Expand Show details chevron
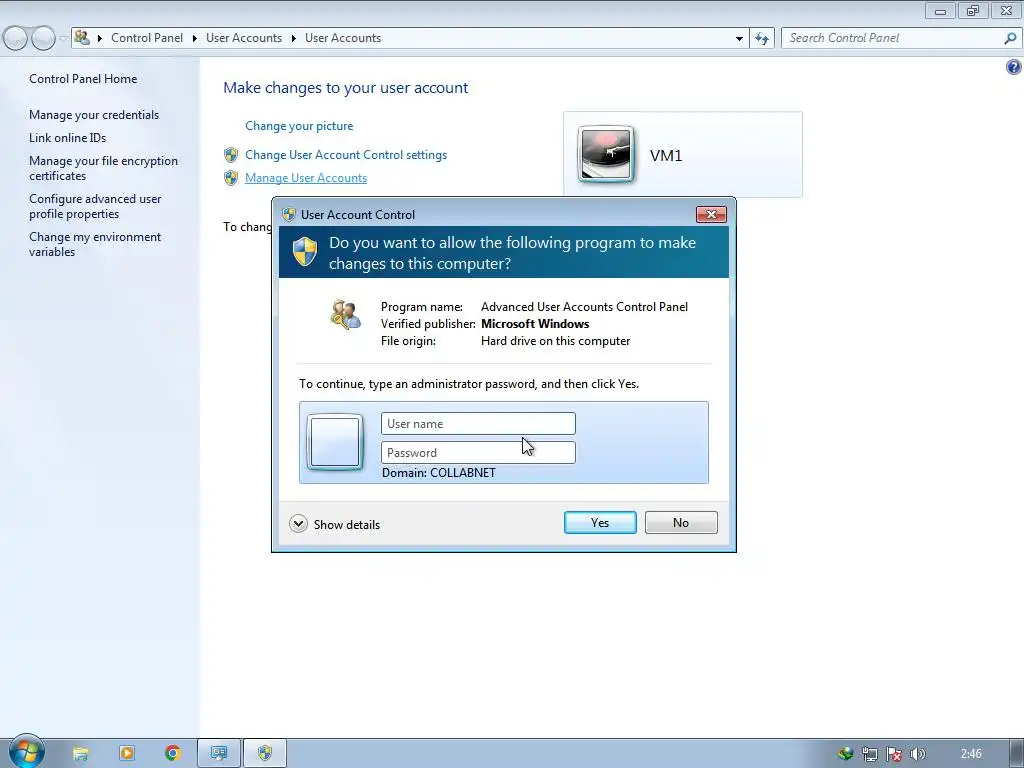 coord(298,524)
